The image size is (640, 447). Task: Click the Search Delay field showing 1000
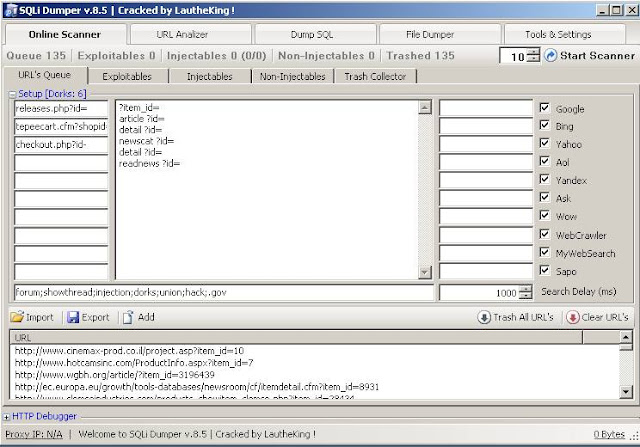click(x=480, y=292)
